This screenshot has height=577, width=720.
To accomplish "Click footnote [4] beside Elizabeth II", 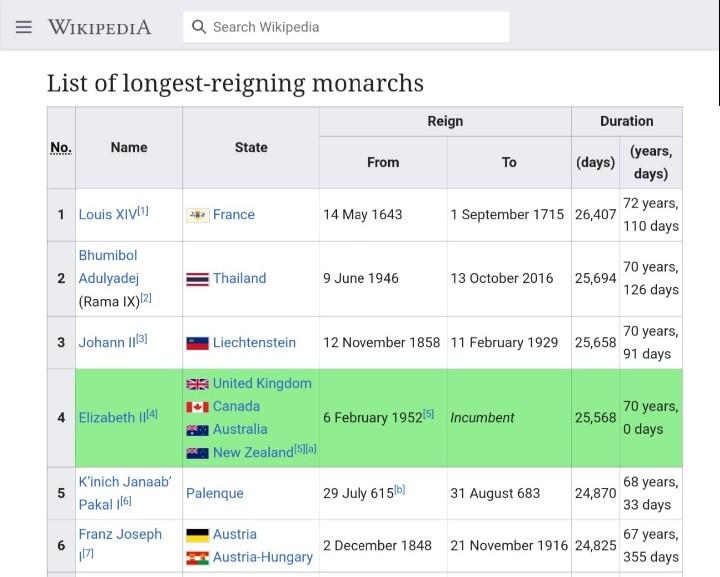I will (152, 414).
